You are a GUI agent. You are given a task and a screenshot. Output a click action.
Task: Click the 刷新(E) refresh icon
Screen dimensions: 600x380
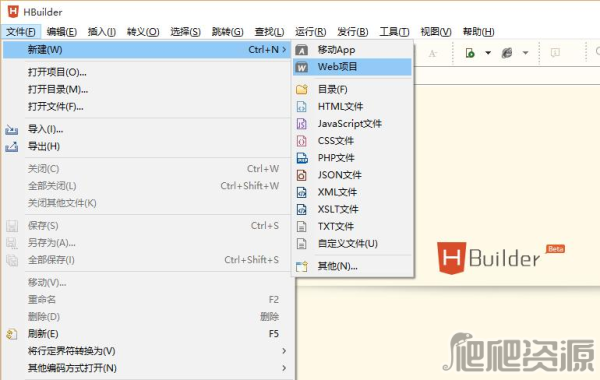coord(11,334)
